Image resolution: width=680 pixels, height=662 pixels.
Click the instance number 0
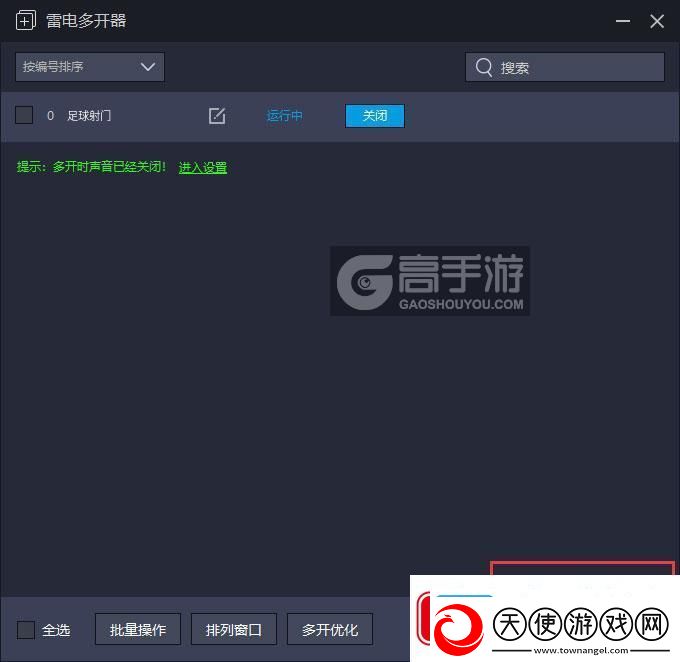coord(50,116)
